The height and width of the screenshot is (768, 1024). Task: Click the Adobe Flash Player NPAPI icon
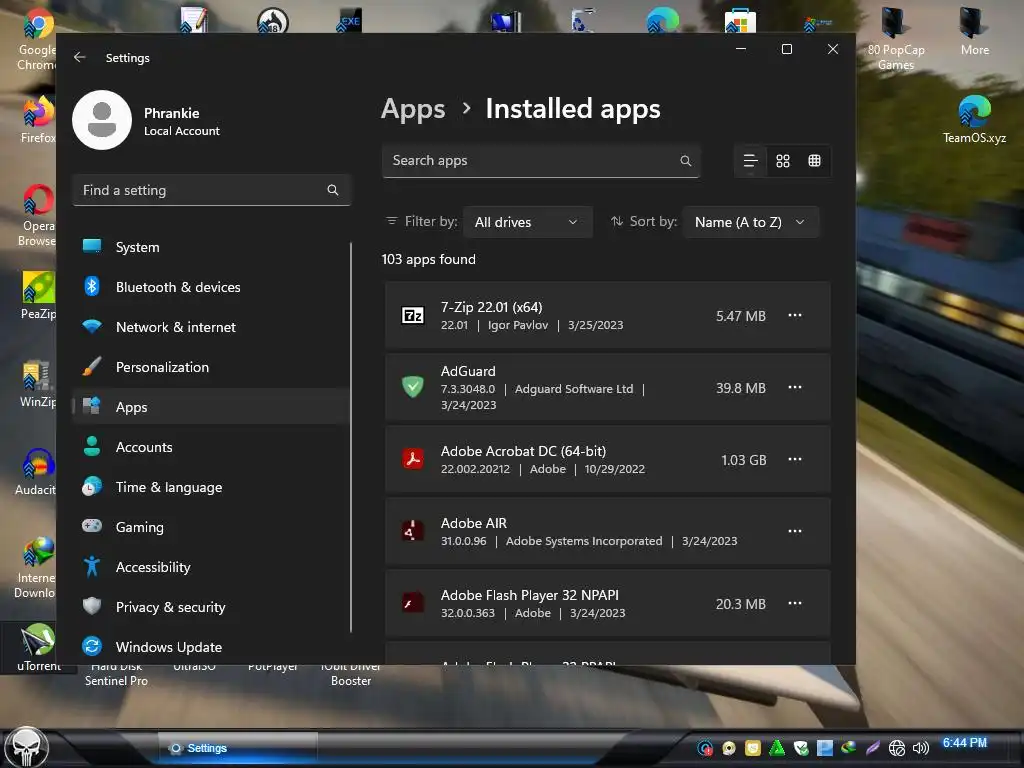412,603
